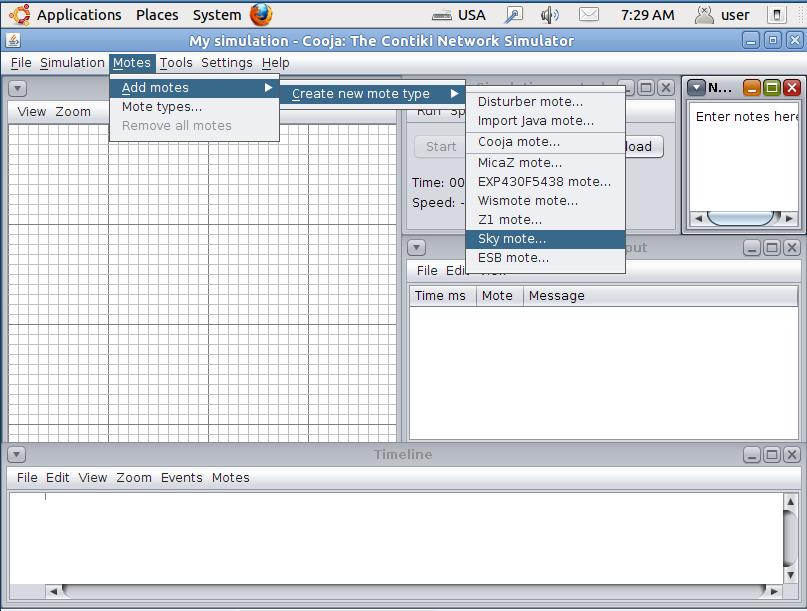Click the Ubuntu Applications logo icon

click(20, 14)
